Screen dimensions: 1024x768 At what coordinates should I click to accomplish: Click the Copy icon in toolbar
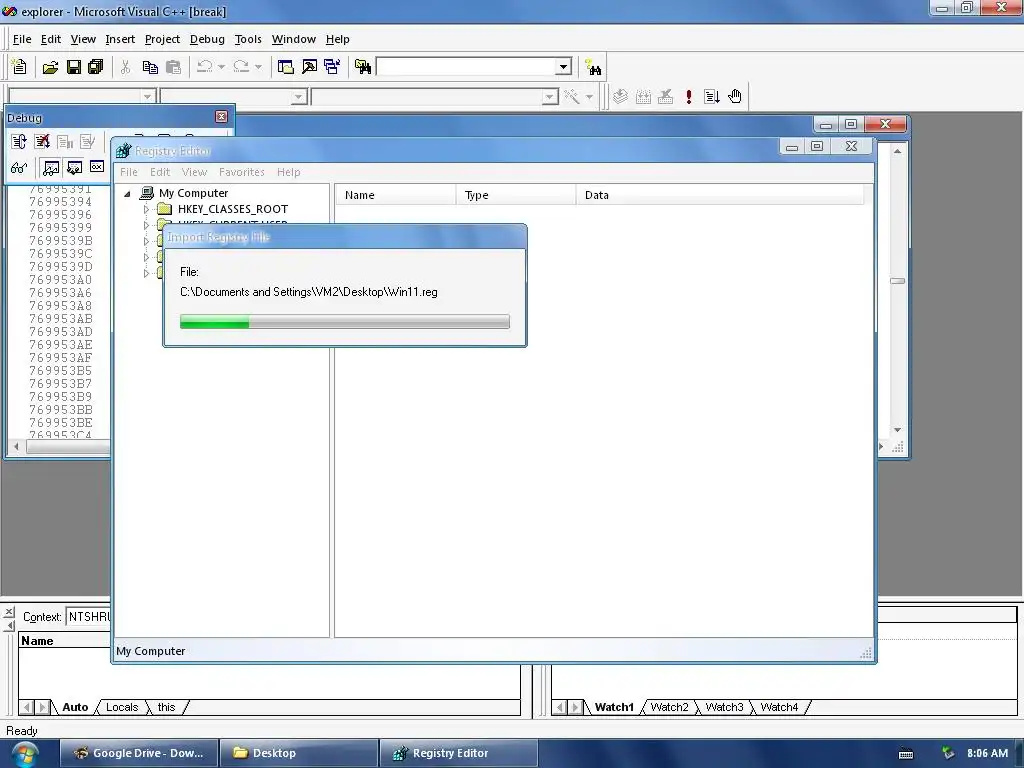[x=150, y=67]
